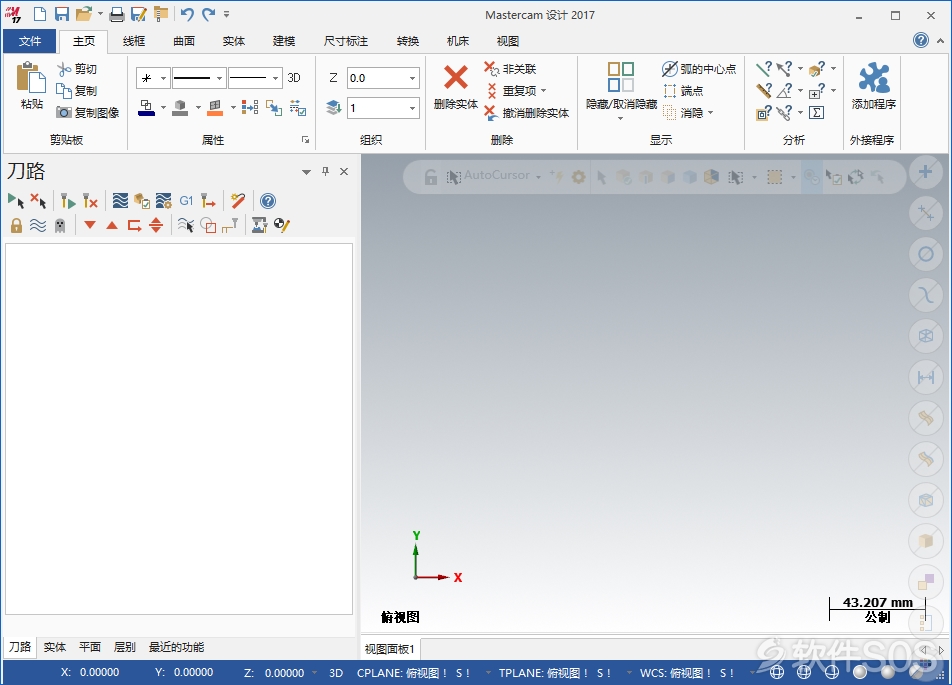Toggle the AutoCursor lock icon
Image resolution: width=952 pixels, height=685 pixels.
(x=430, y=177)
